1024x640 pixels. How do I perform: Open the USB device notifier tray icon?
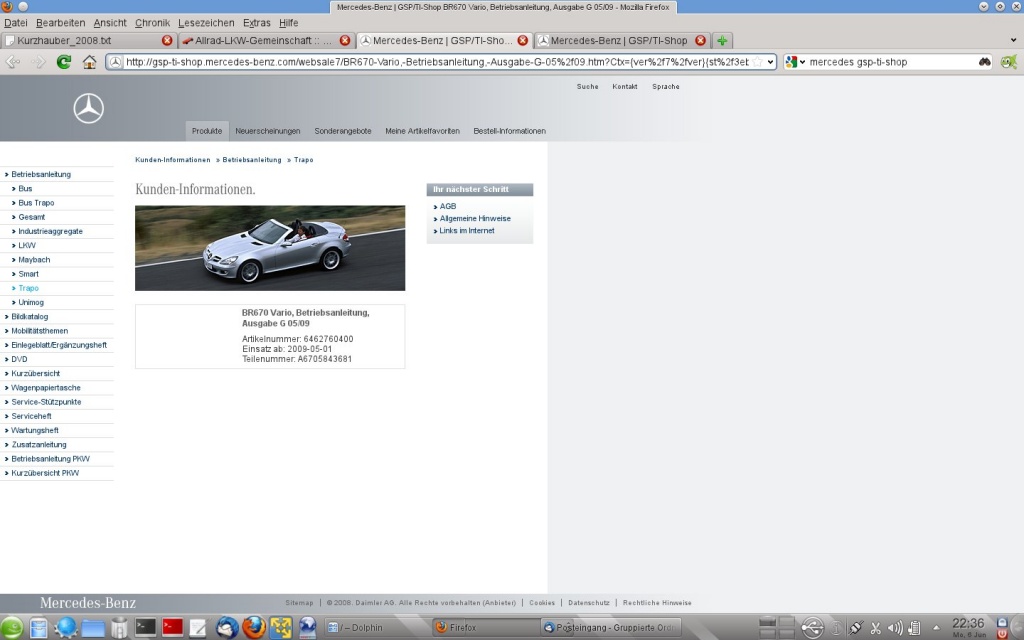[812, 628]
